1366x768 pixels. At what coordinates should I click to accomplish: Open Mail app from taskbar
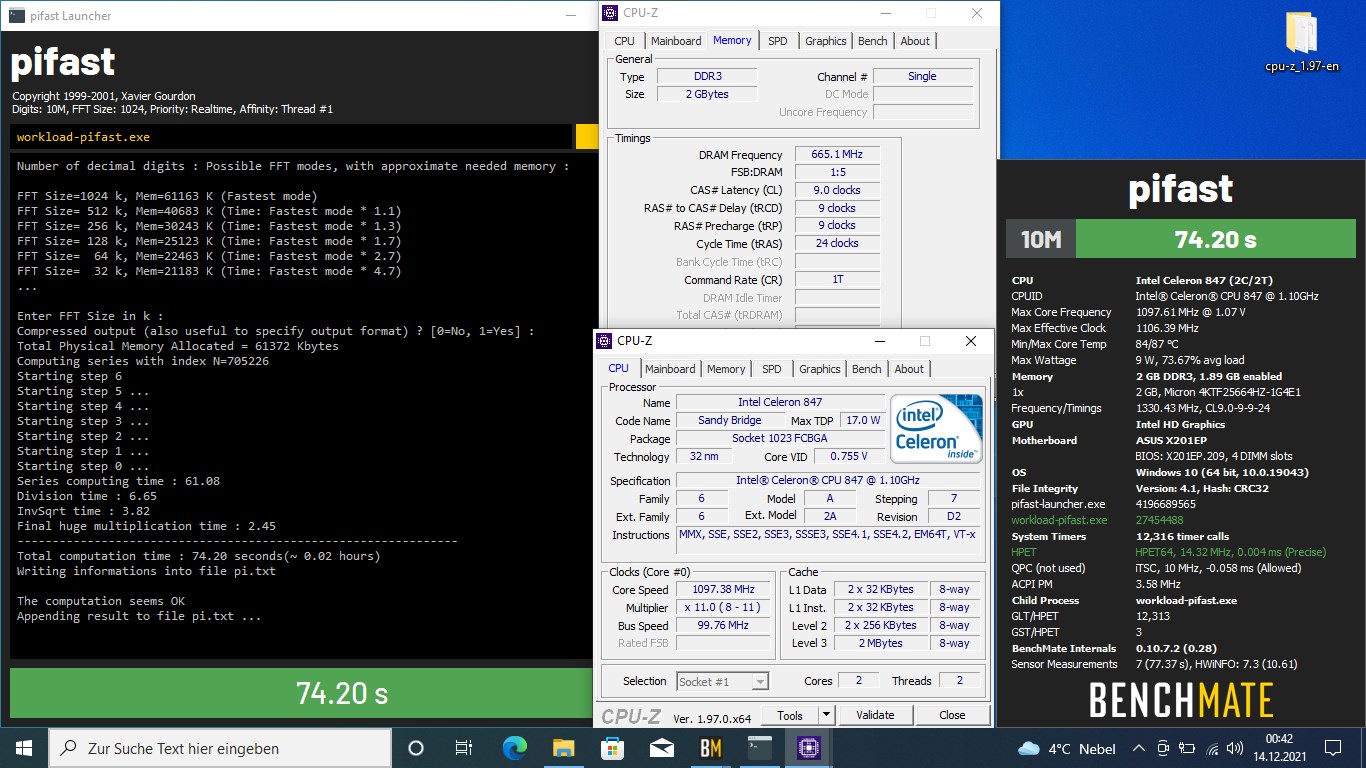tap(661, 747)
